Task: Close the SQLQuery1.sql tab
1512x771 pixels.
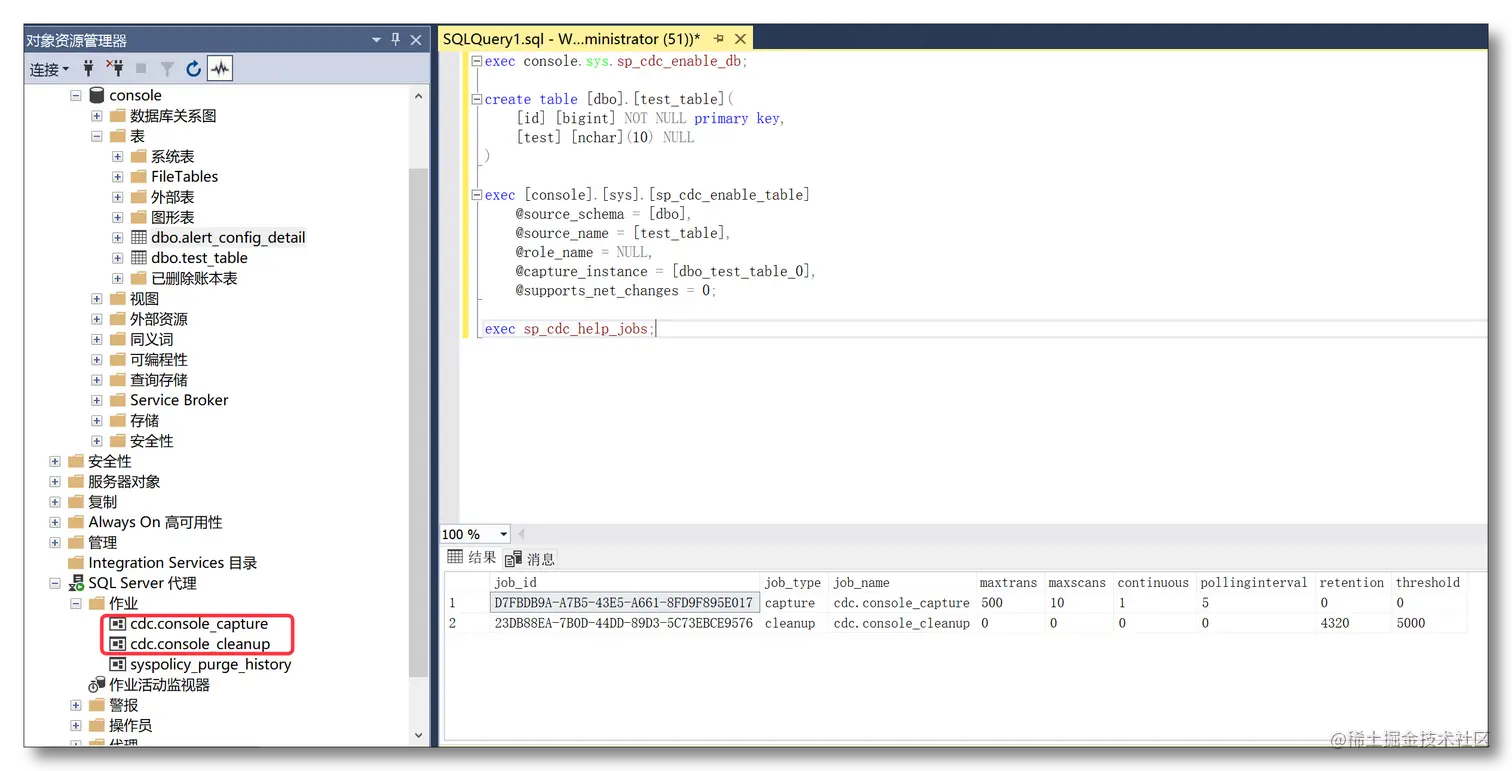Action: point(740,39)
